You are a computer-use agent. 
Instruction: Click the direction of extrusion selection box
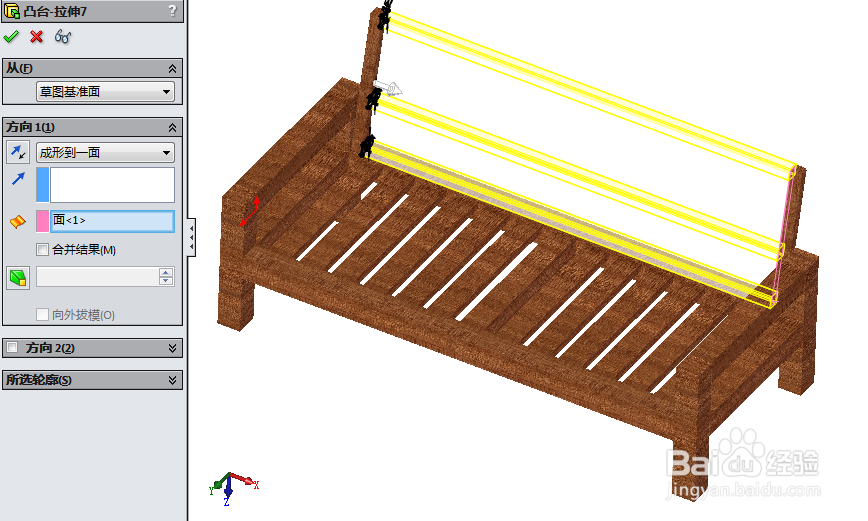(x=112, y=185)
